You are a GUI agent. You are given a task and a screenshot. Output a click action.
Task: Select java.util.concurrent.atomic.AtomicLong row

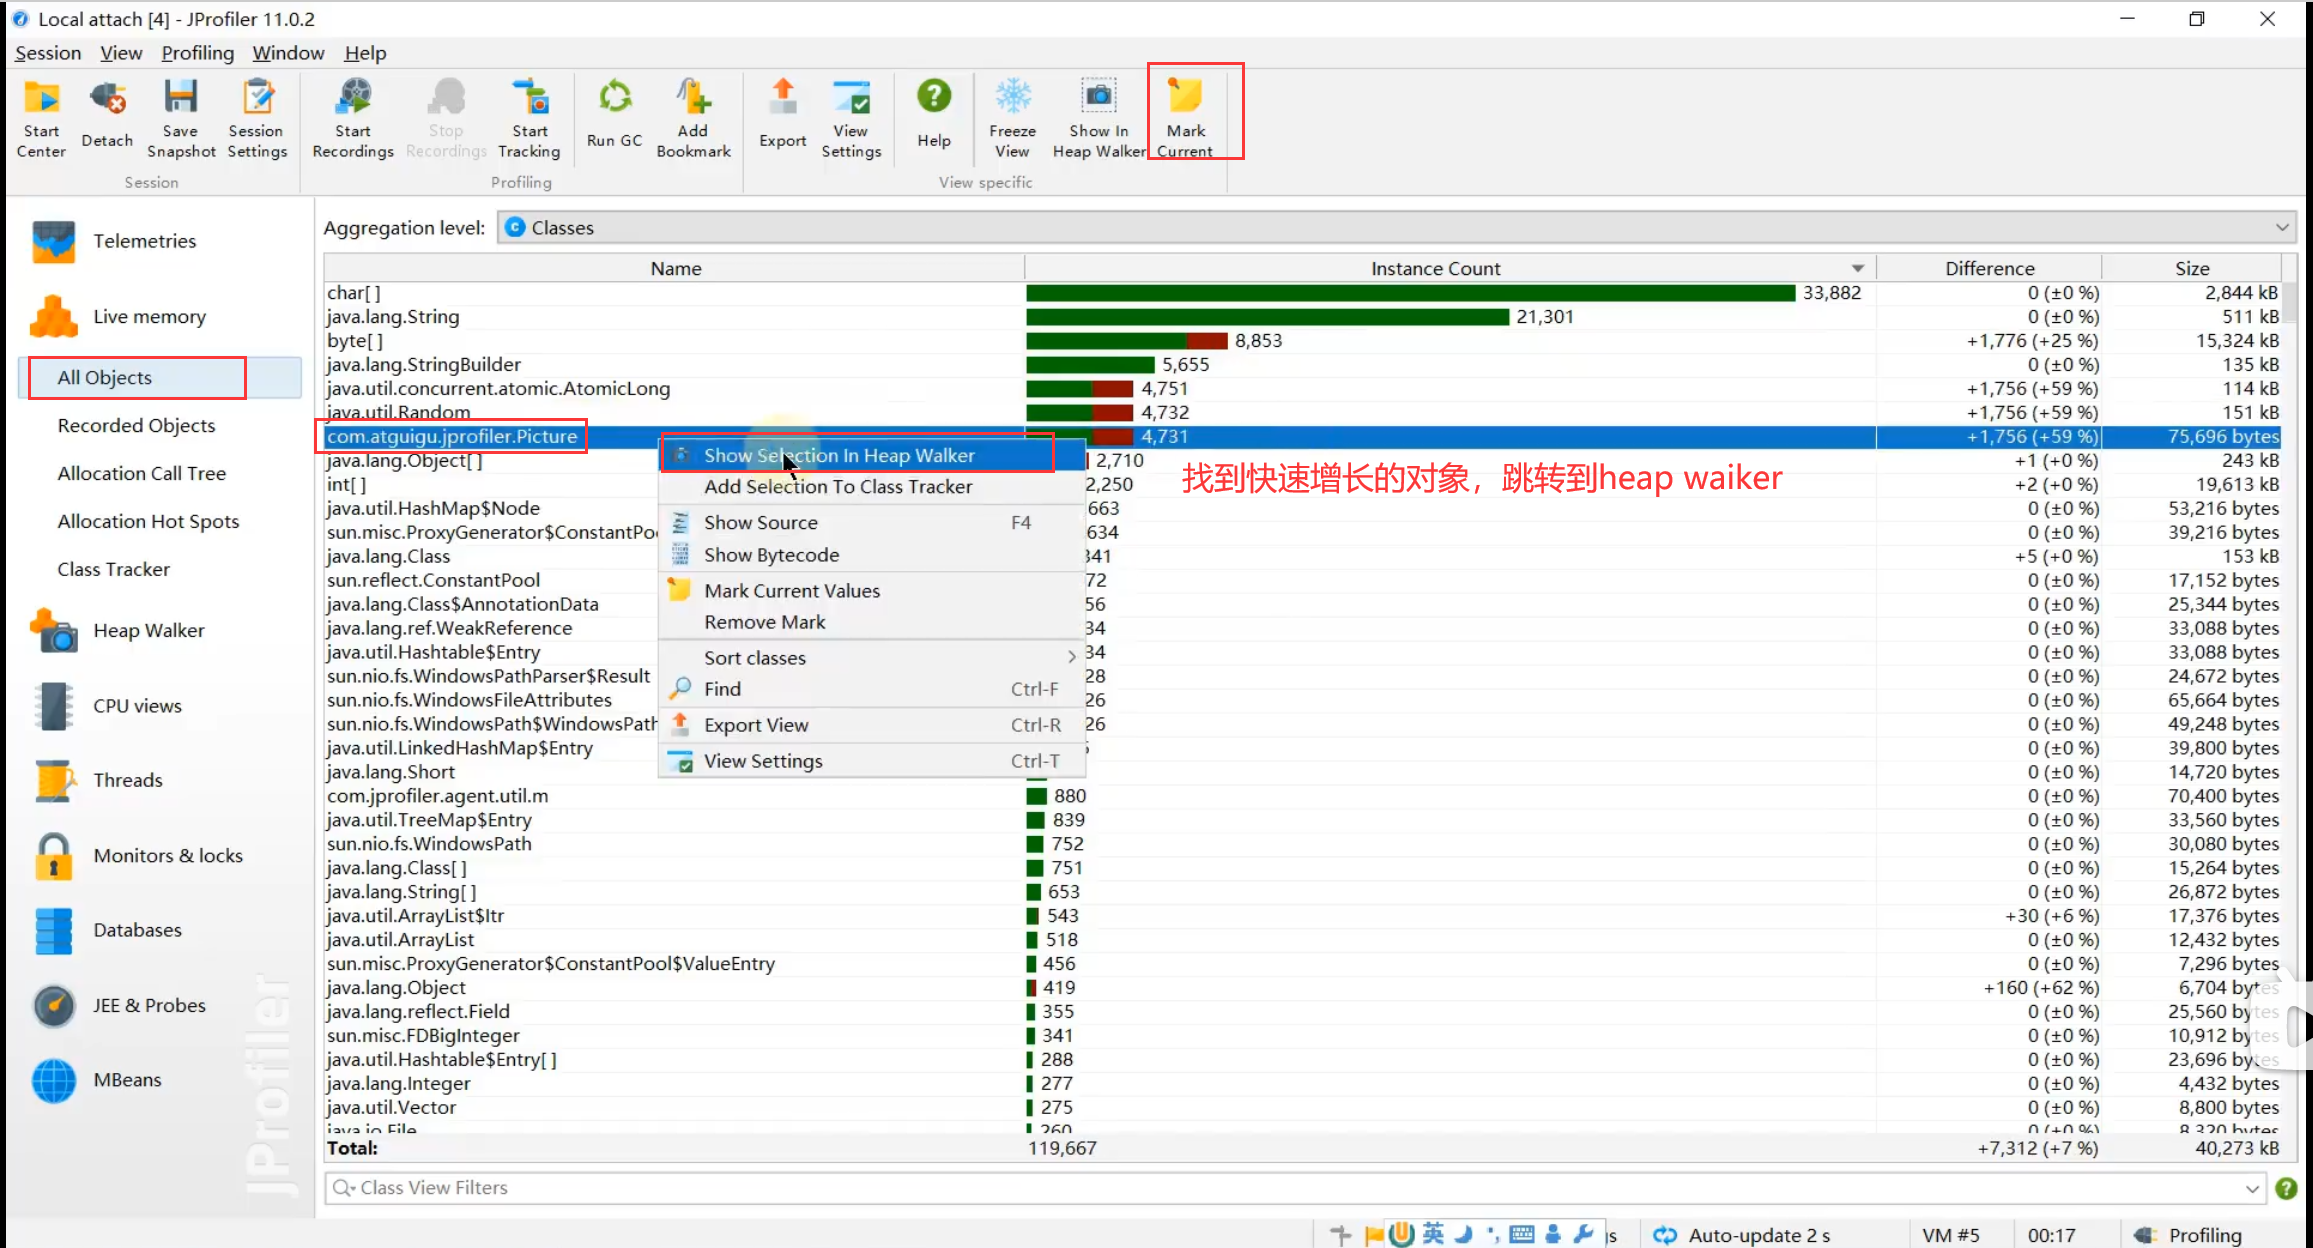(1302, 389)
